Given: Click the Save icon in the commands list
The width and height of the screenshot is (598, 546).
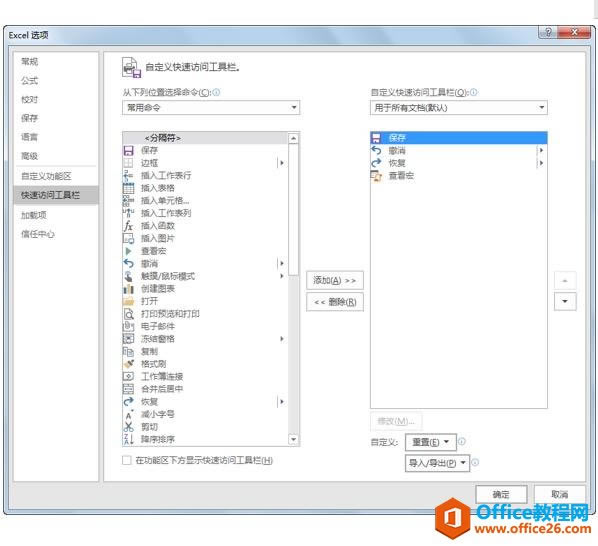Looking at the screenshot, I should point(129,151).
